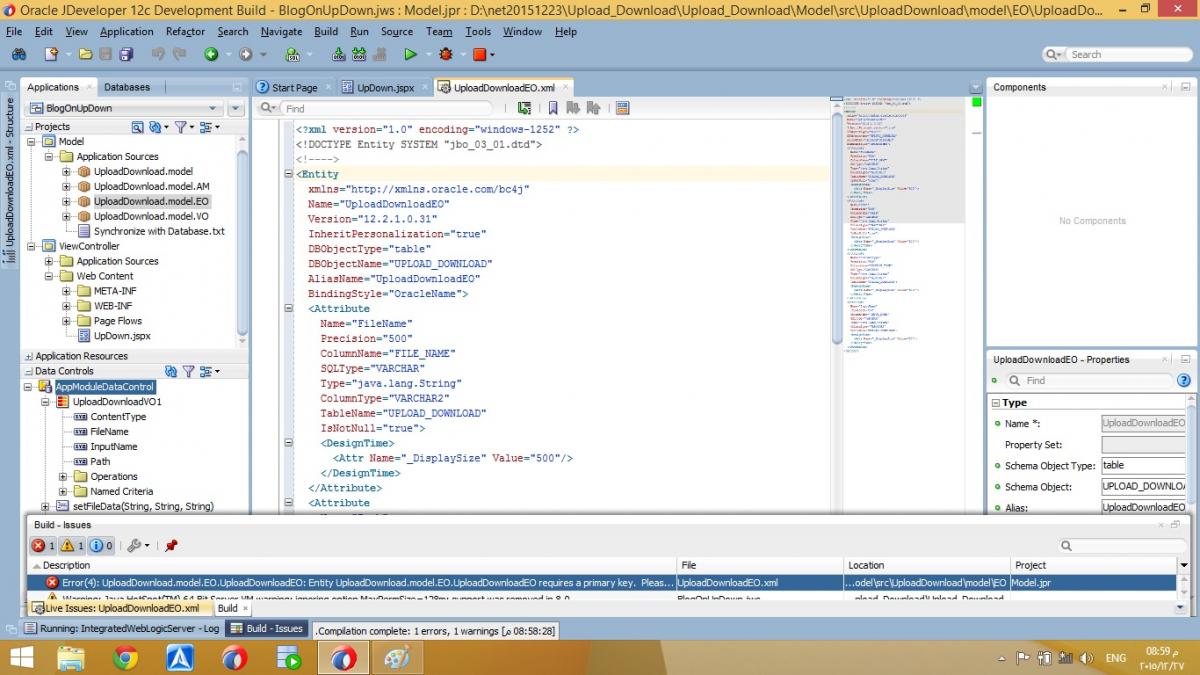Open the Databases panel tab
This screenshot has width=1200, height=675.
coord(127,87)
